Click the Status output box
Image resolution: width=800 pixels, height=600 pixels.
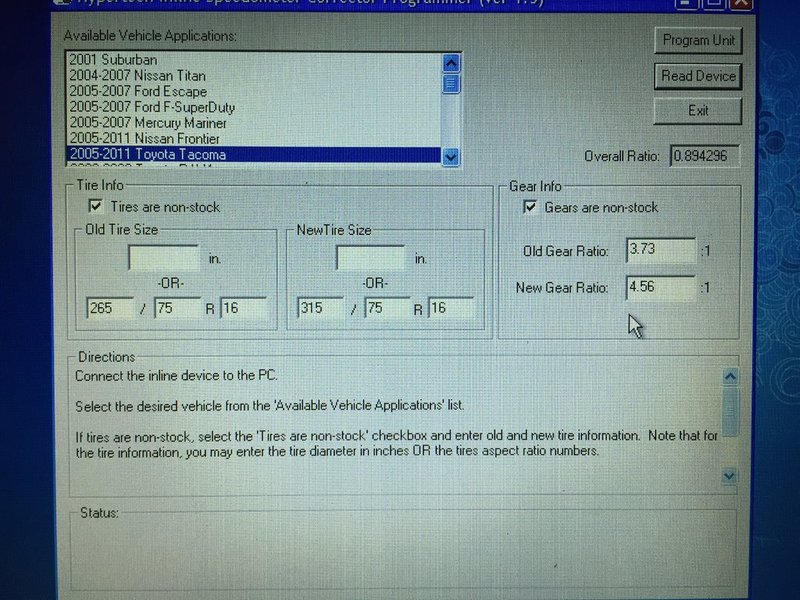tap(403, 550)
